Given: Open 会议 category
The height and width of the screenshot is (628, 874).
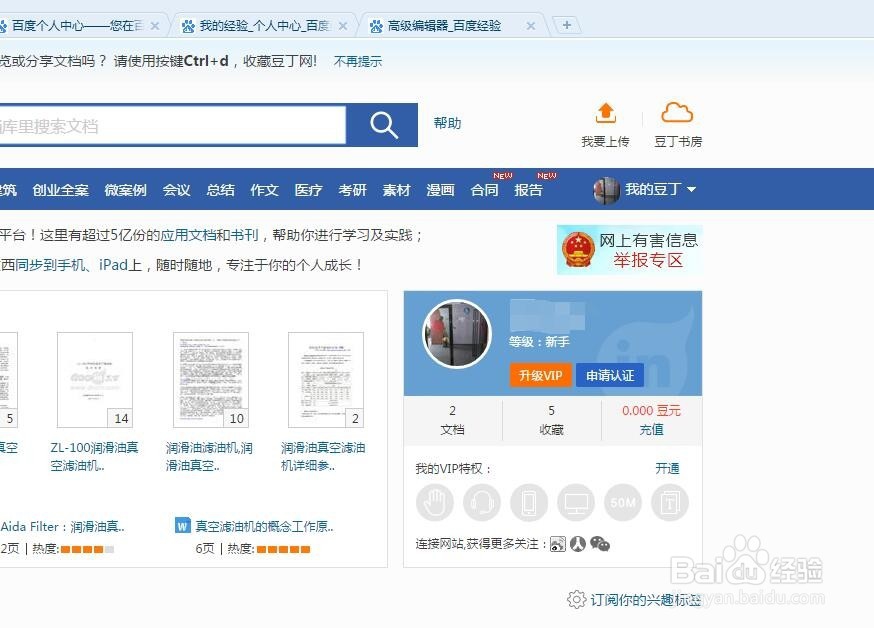Looking at the screenshot, I should (176, 190).
